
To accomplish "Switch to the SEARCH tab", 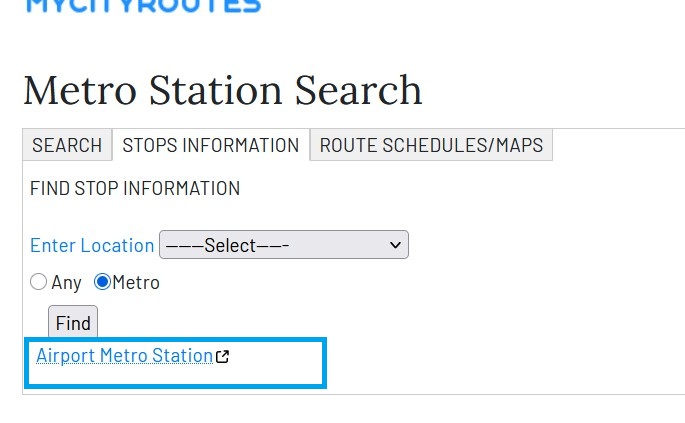I will point(67,145).
